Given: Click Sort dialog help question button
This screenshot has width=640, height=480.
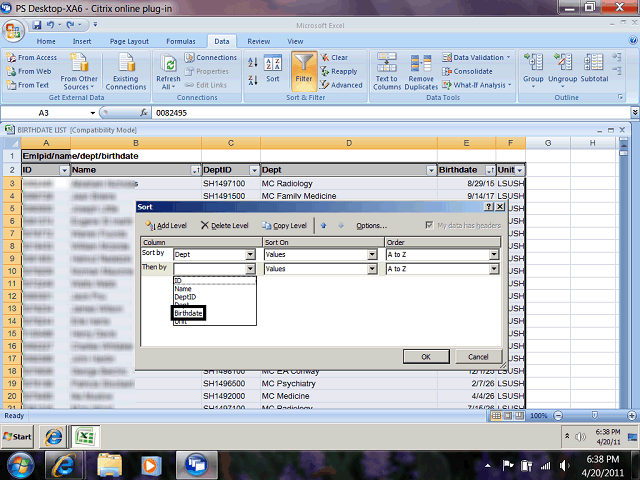Looking at the screenshot, I should coord(489,207).
